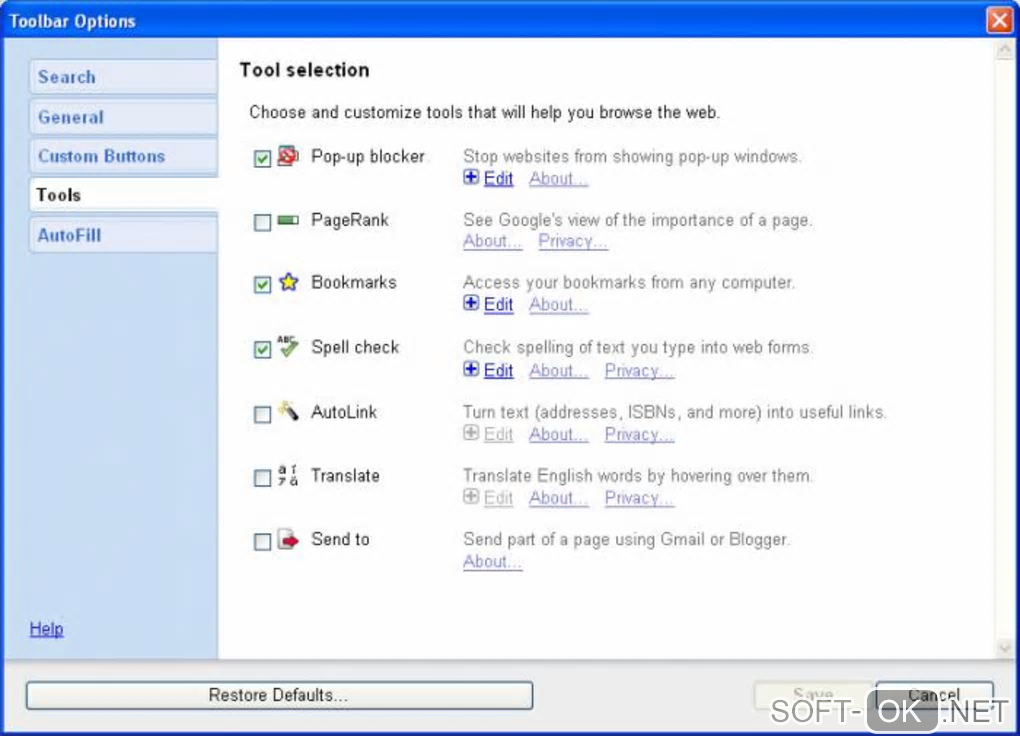Viewport: 1020px width, 736px height.
Task: Open About link for Send to
Action: point(492,562)
